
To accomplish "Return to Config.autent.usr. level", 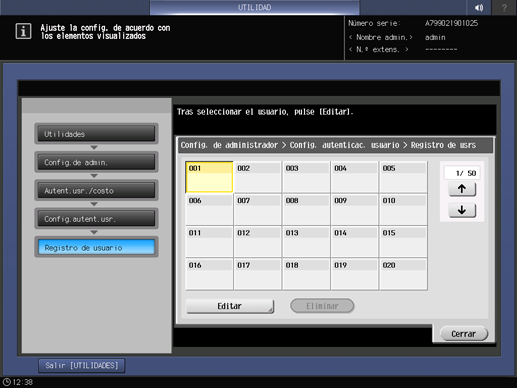I will pos(96,219).
